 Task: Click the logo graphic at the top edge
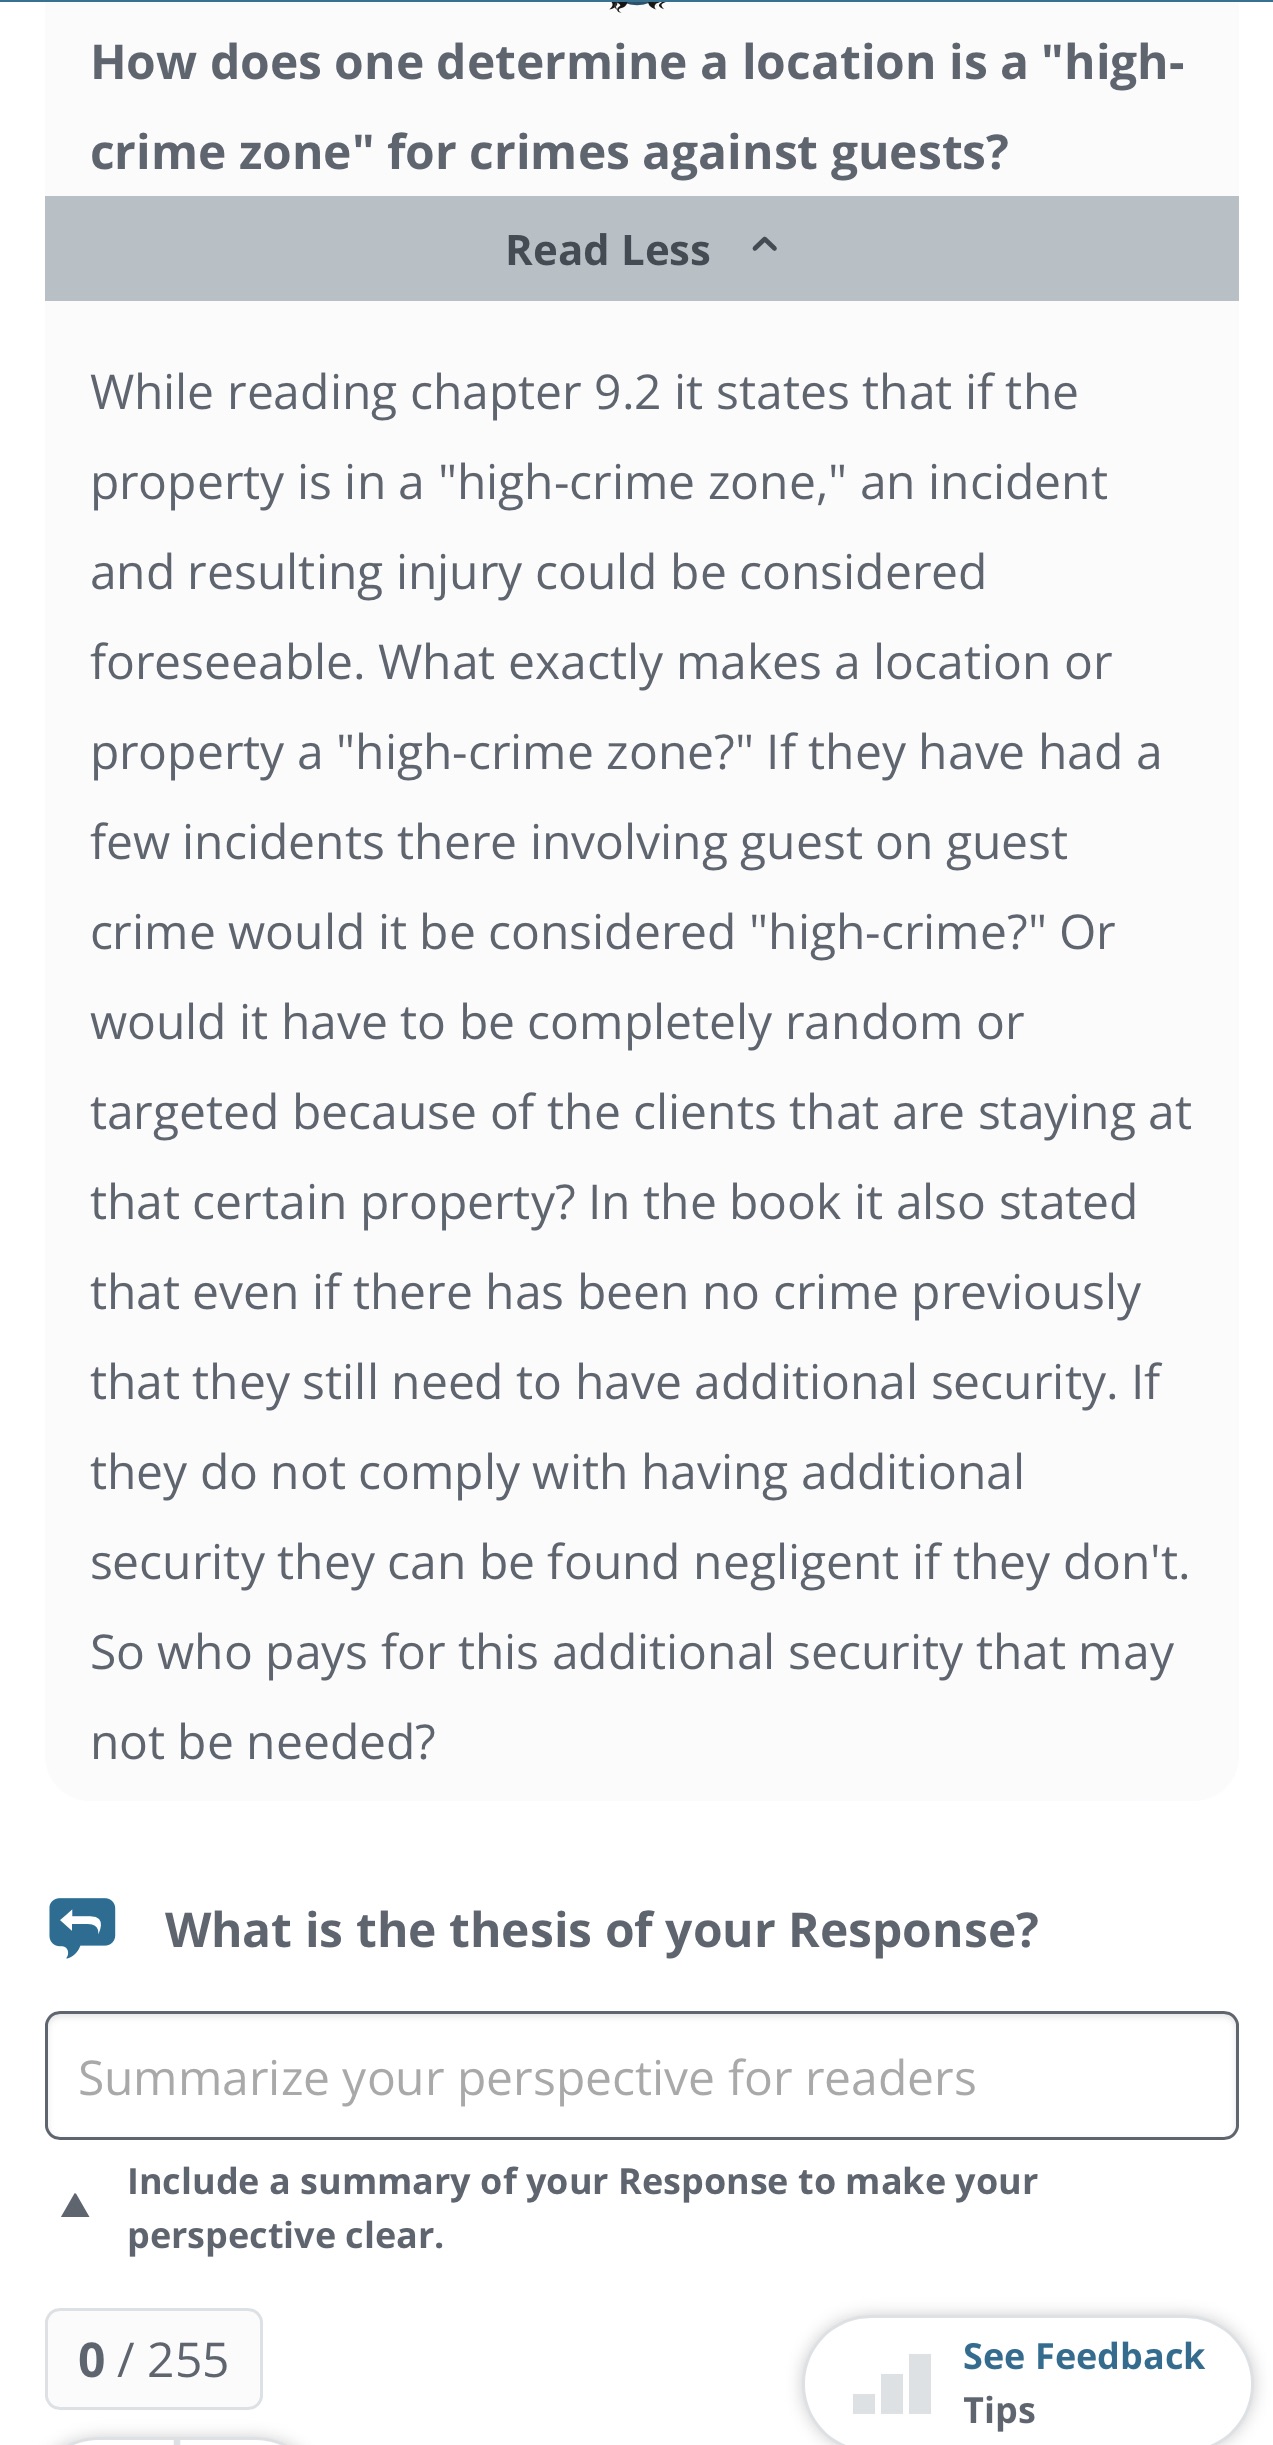pos(636,8)
